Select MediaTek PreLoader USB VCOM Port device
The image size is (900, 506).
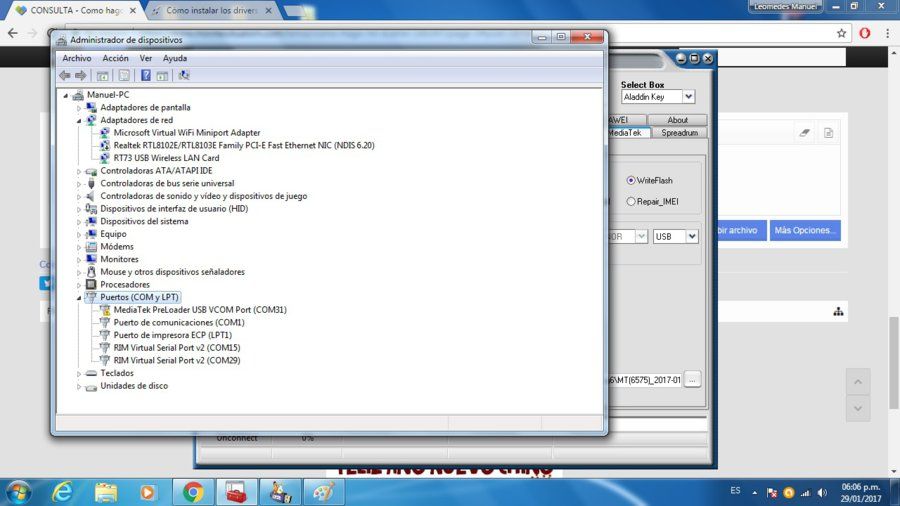[x=200, y=310]
